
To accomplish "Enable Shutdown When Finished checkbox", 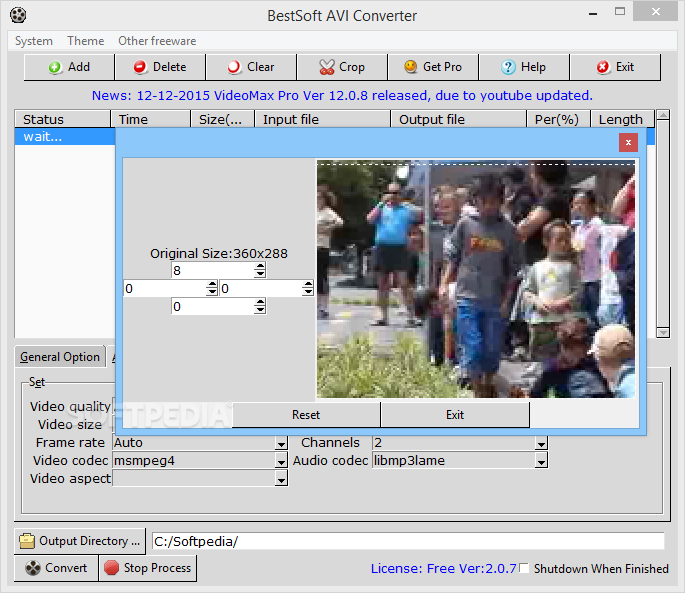I will pyautogui.click(x=525, y=568).
